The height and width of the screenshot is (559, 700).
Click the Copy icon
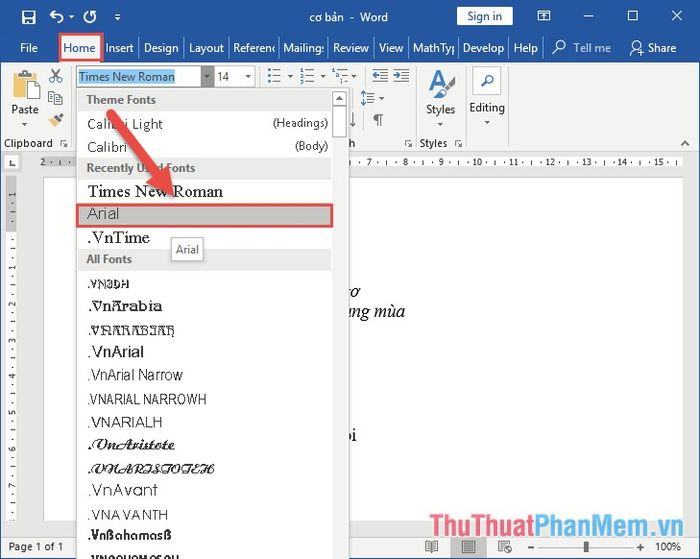coord(55,98)
